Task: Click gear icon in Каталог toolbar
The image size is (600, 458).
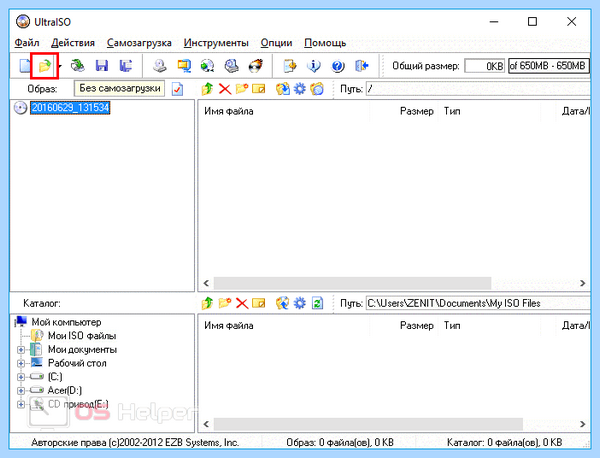Action: click(300, 303)
